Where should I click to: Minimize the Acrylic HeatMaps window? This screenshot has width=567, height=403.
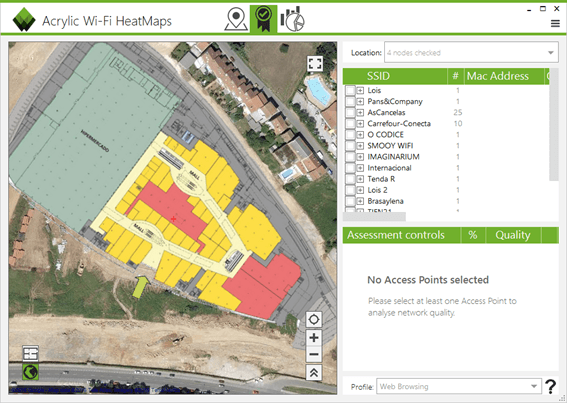tap(529, 10)
